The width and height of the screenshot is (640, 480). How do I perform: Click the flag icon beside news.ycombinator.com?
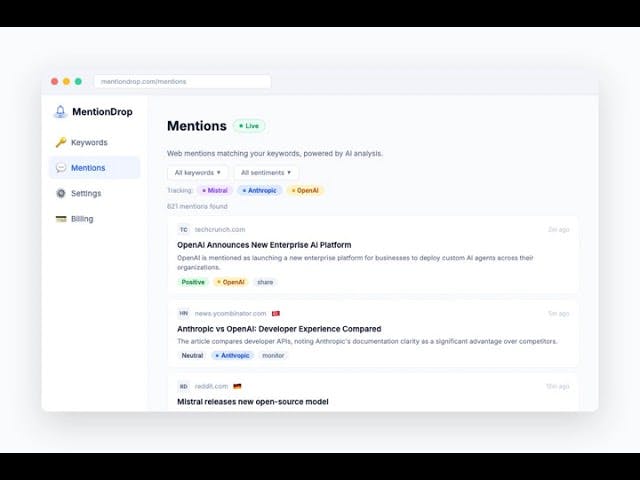(276, 313)
